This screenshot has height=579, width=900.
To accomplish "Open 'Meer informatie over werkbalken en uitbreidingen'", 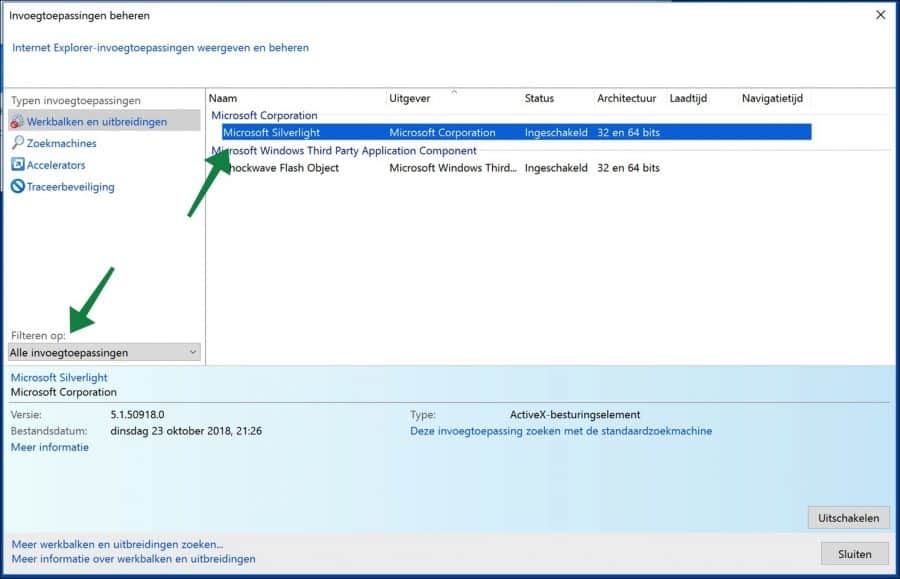I will pos(134,558).
